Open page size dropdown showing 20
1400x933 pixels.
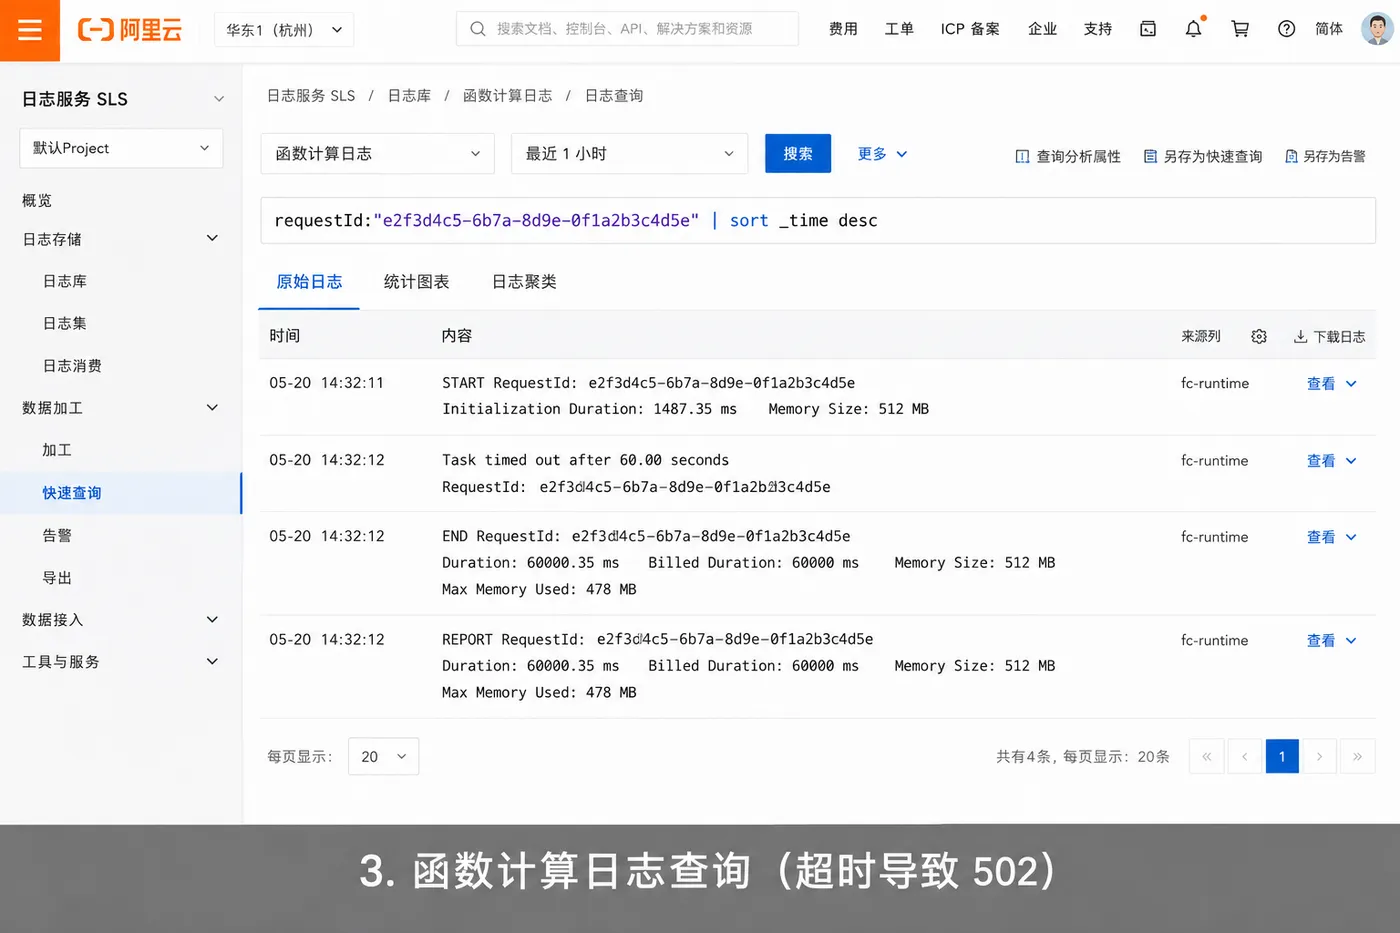pyautogui.click(x=383, y=756)
